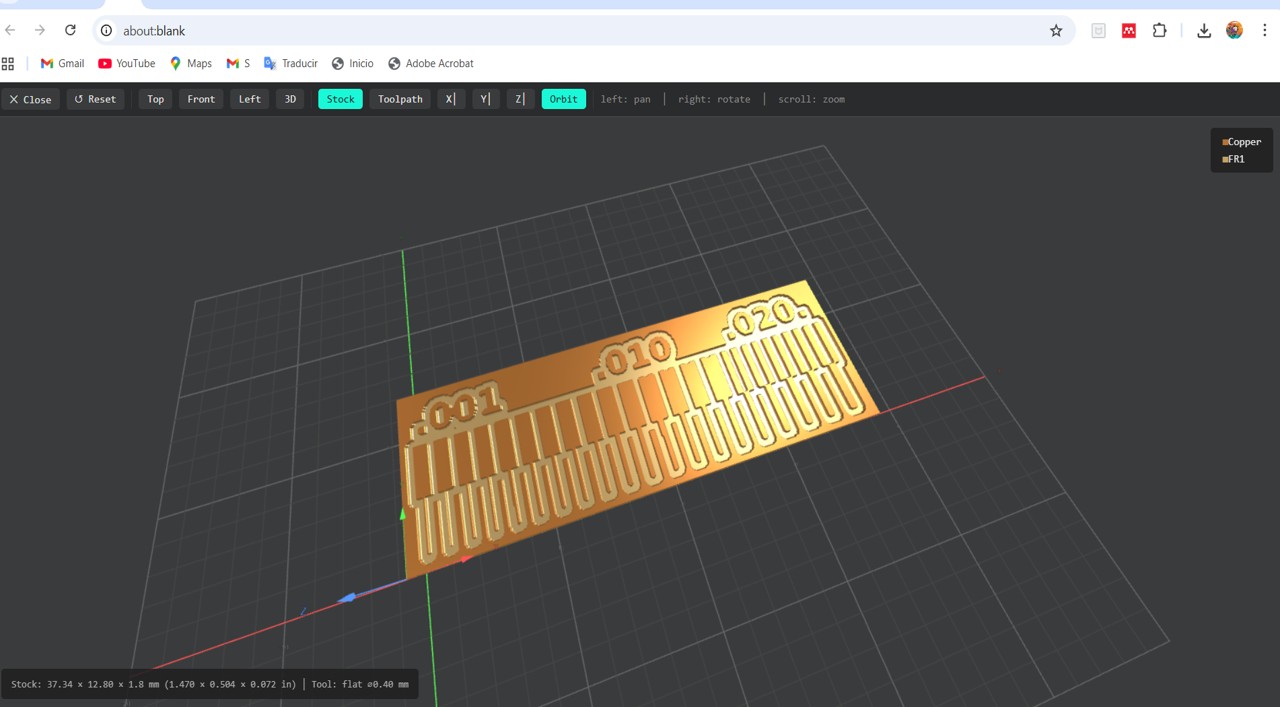Click the right: rotate hint
1280x707 pixels.
click(x=714, y=99)
